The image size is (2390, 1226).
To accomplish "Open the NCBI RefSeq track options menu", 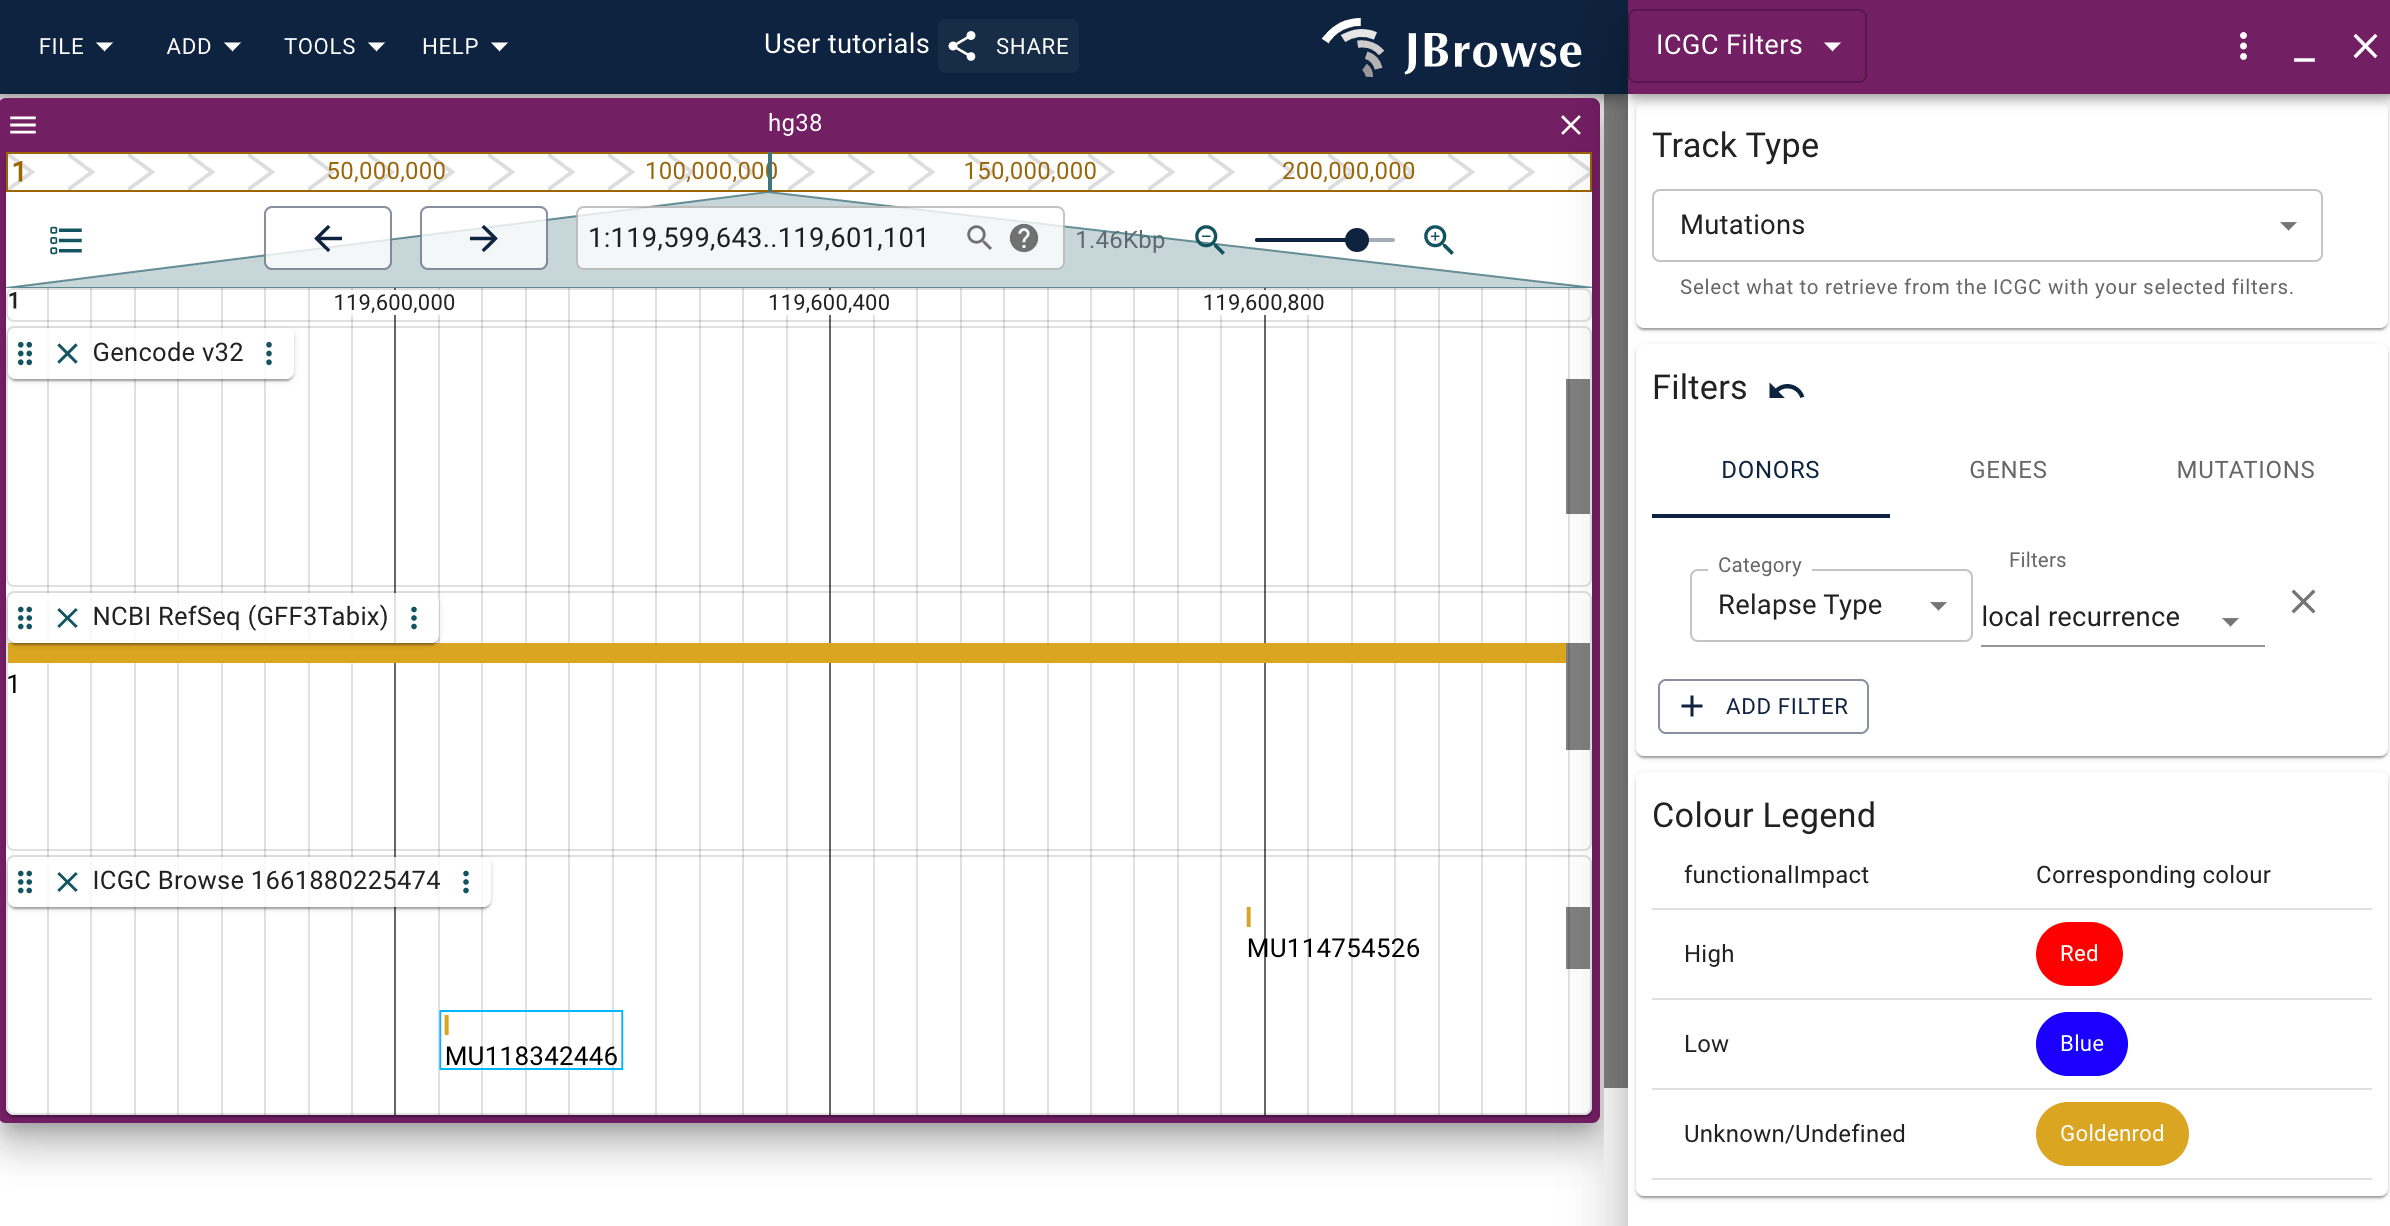I will point(414,618).
